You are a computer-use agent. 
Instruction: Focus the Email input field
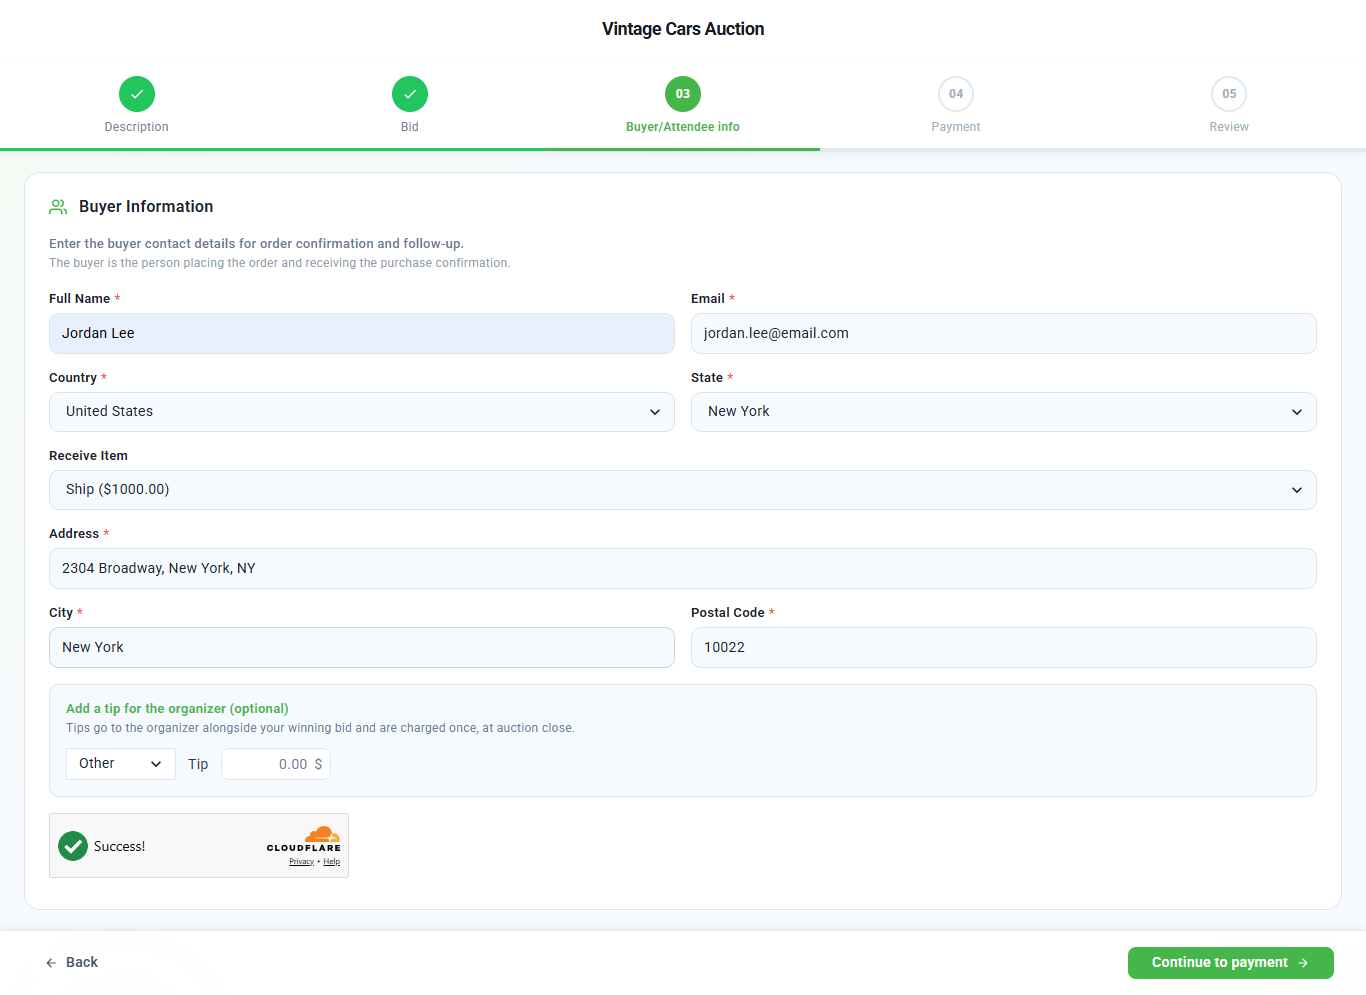1004,334
